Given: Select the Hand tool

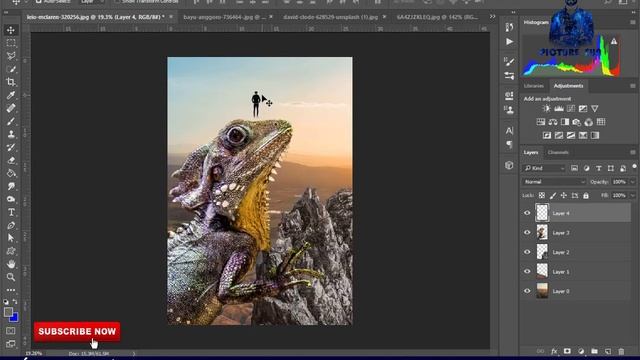Looking at the screenshot, I should [11, 264].
